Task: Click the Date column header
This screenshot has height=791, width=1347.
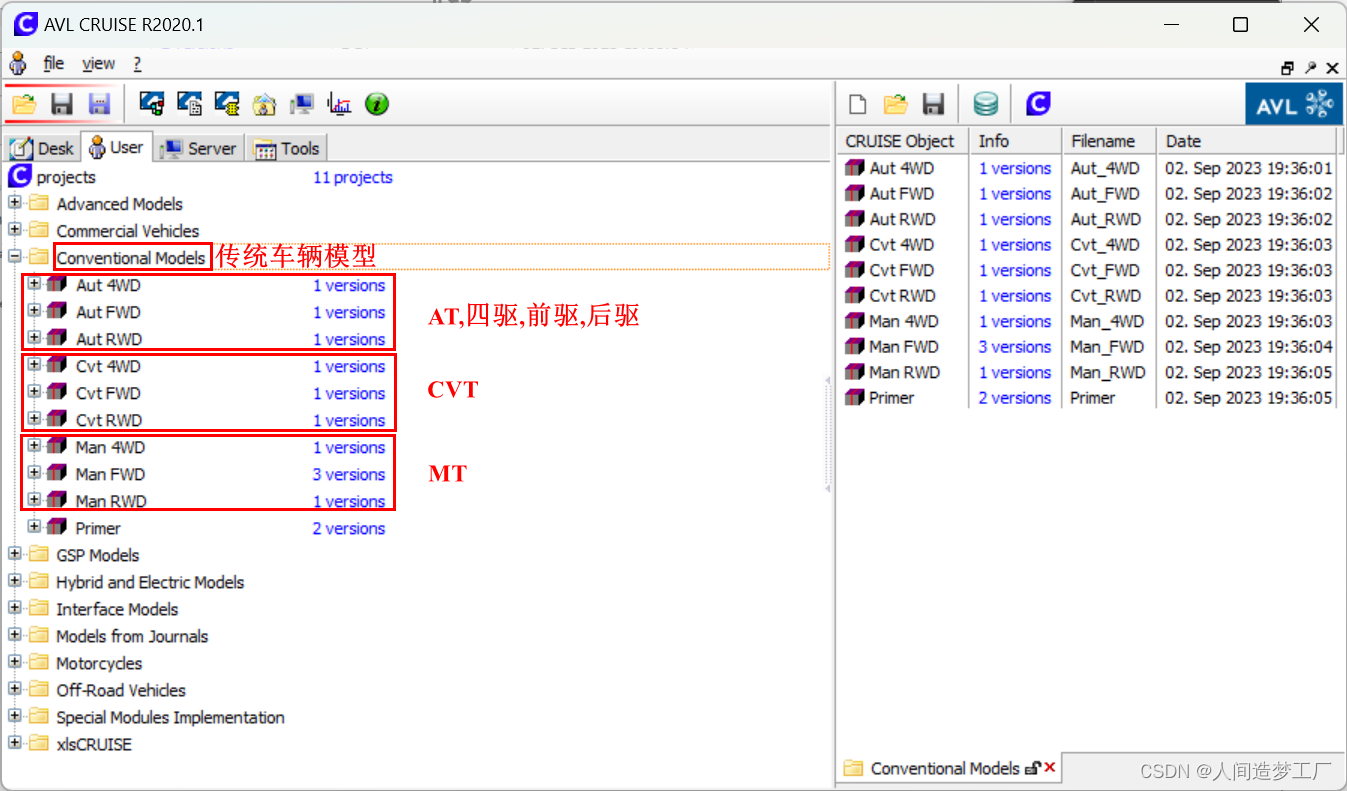Action: click(1246, 141)
